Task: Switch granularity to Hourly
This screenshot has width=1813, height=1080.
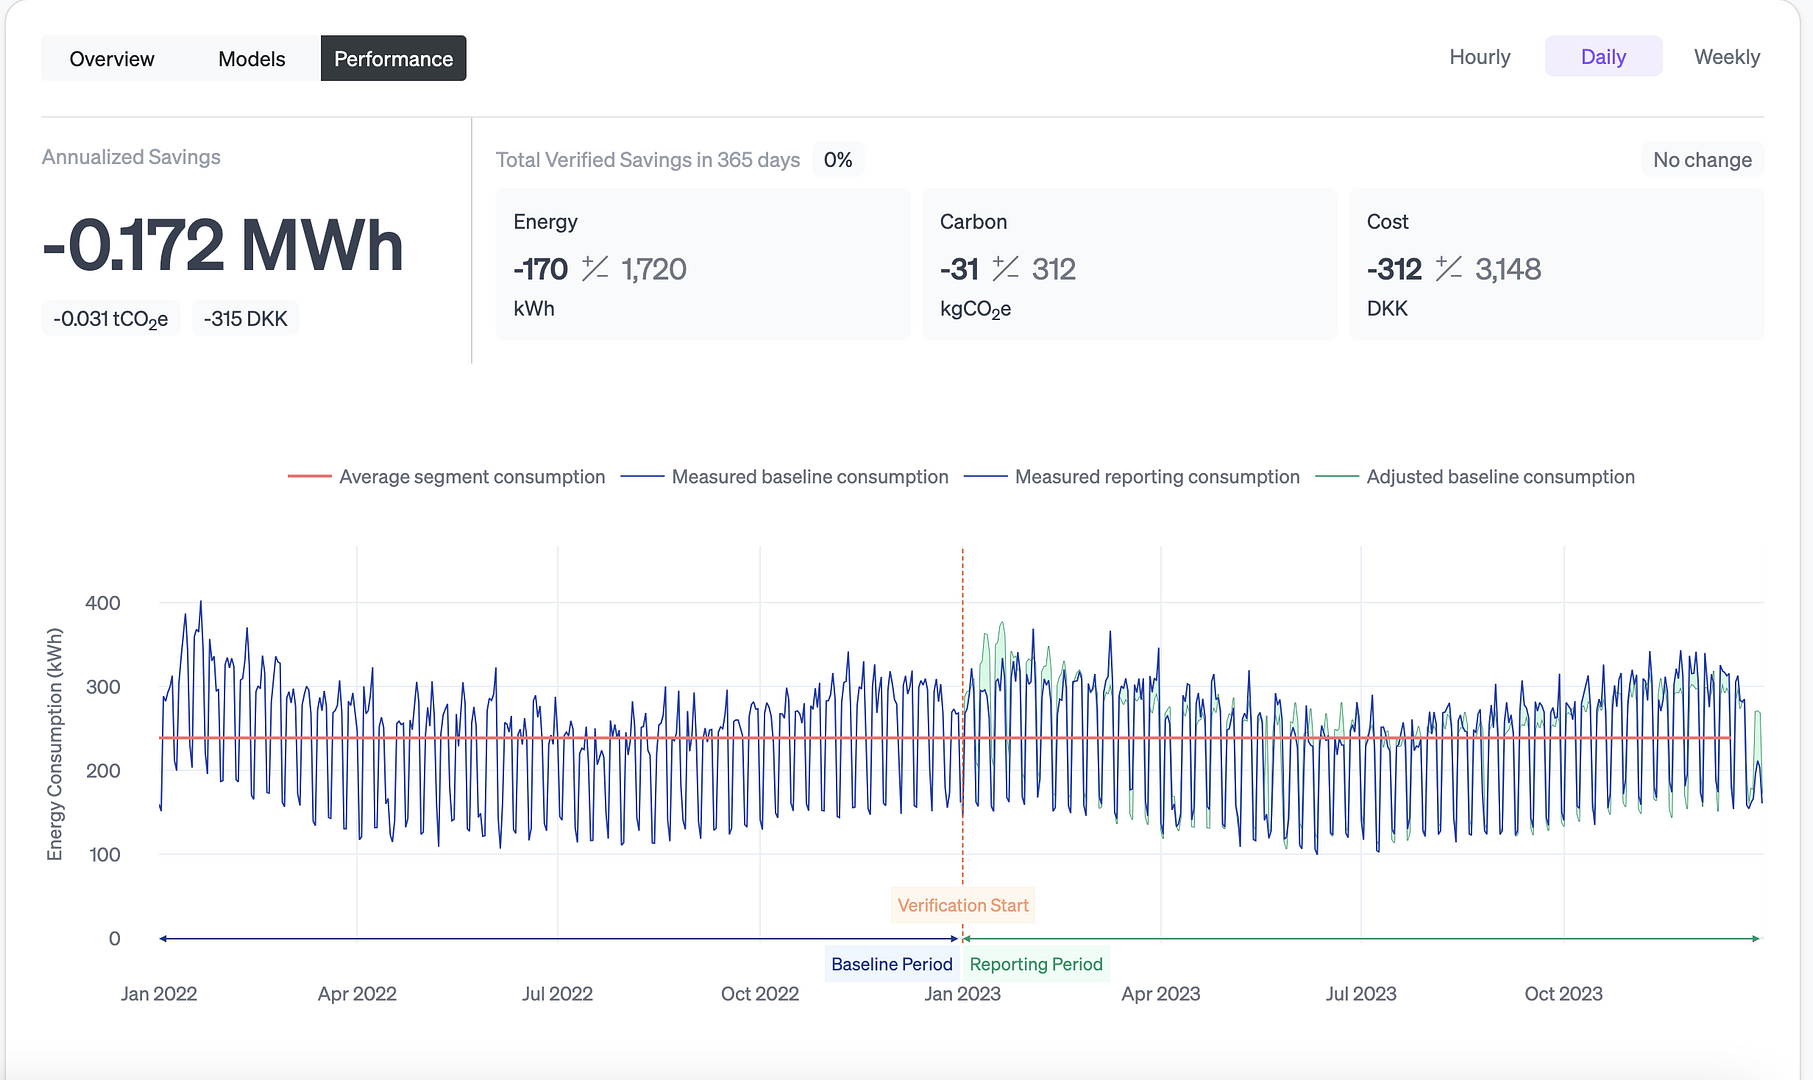Action: click(x=1479, y=57)
